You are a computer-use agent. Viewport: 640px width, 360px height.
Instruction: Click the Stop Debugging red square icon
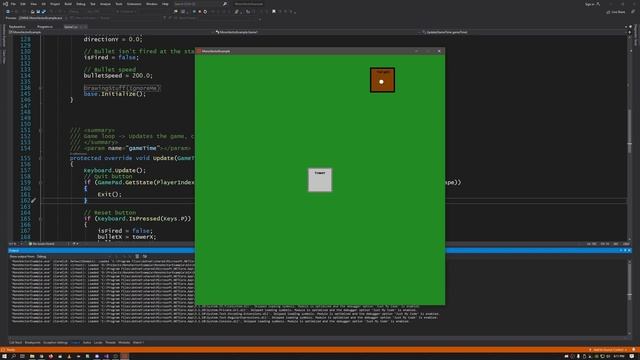[199, 12]
